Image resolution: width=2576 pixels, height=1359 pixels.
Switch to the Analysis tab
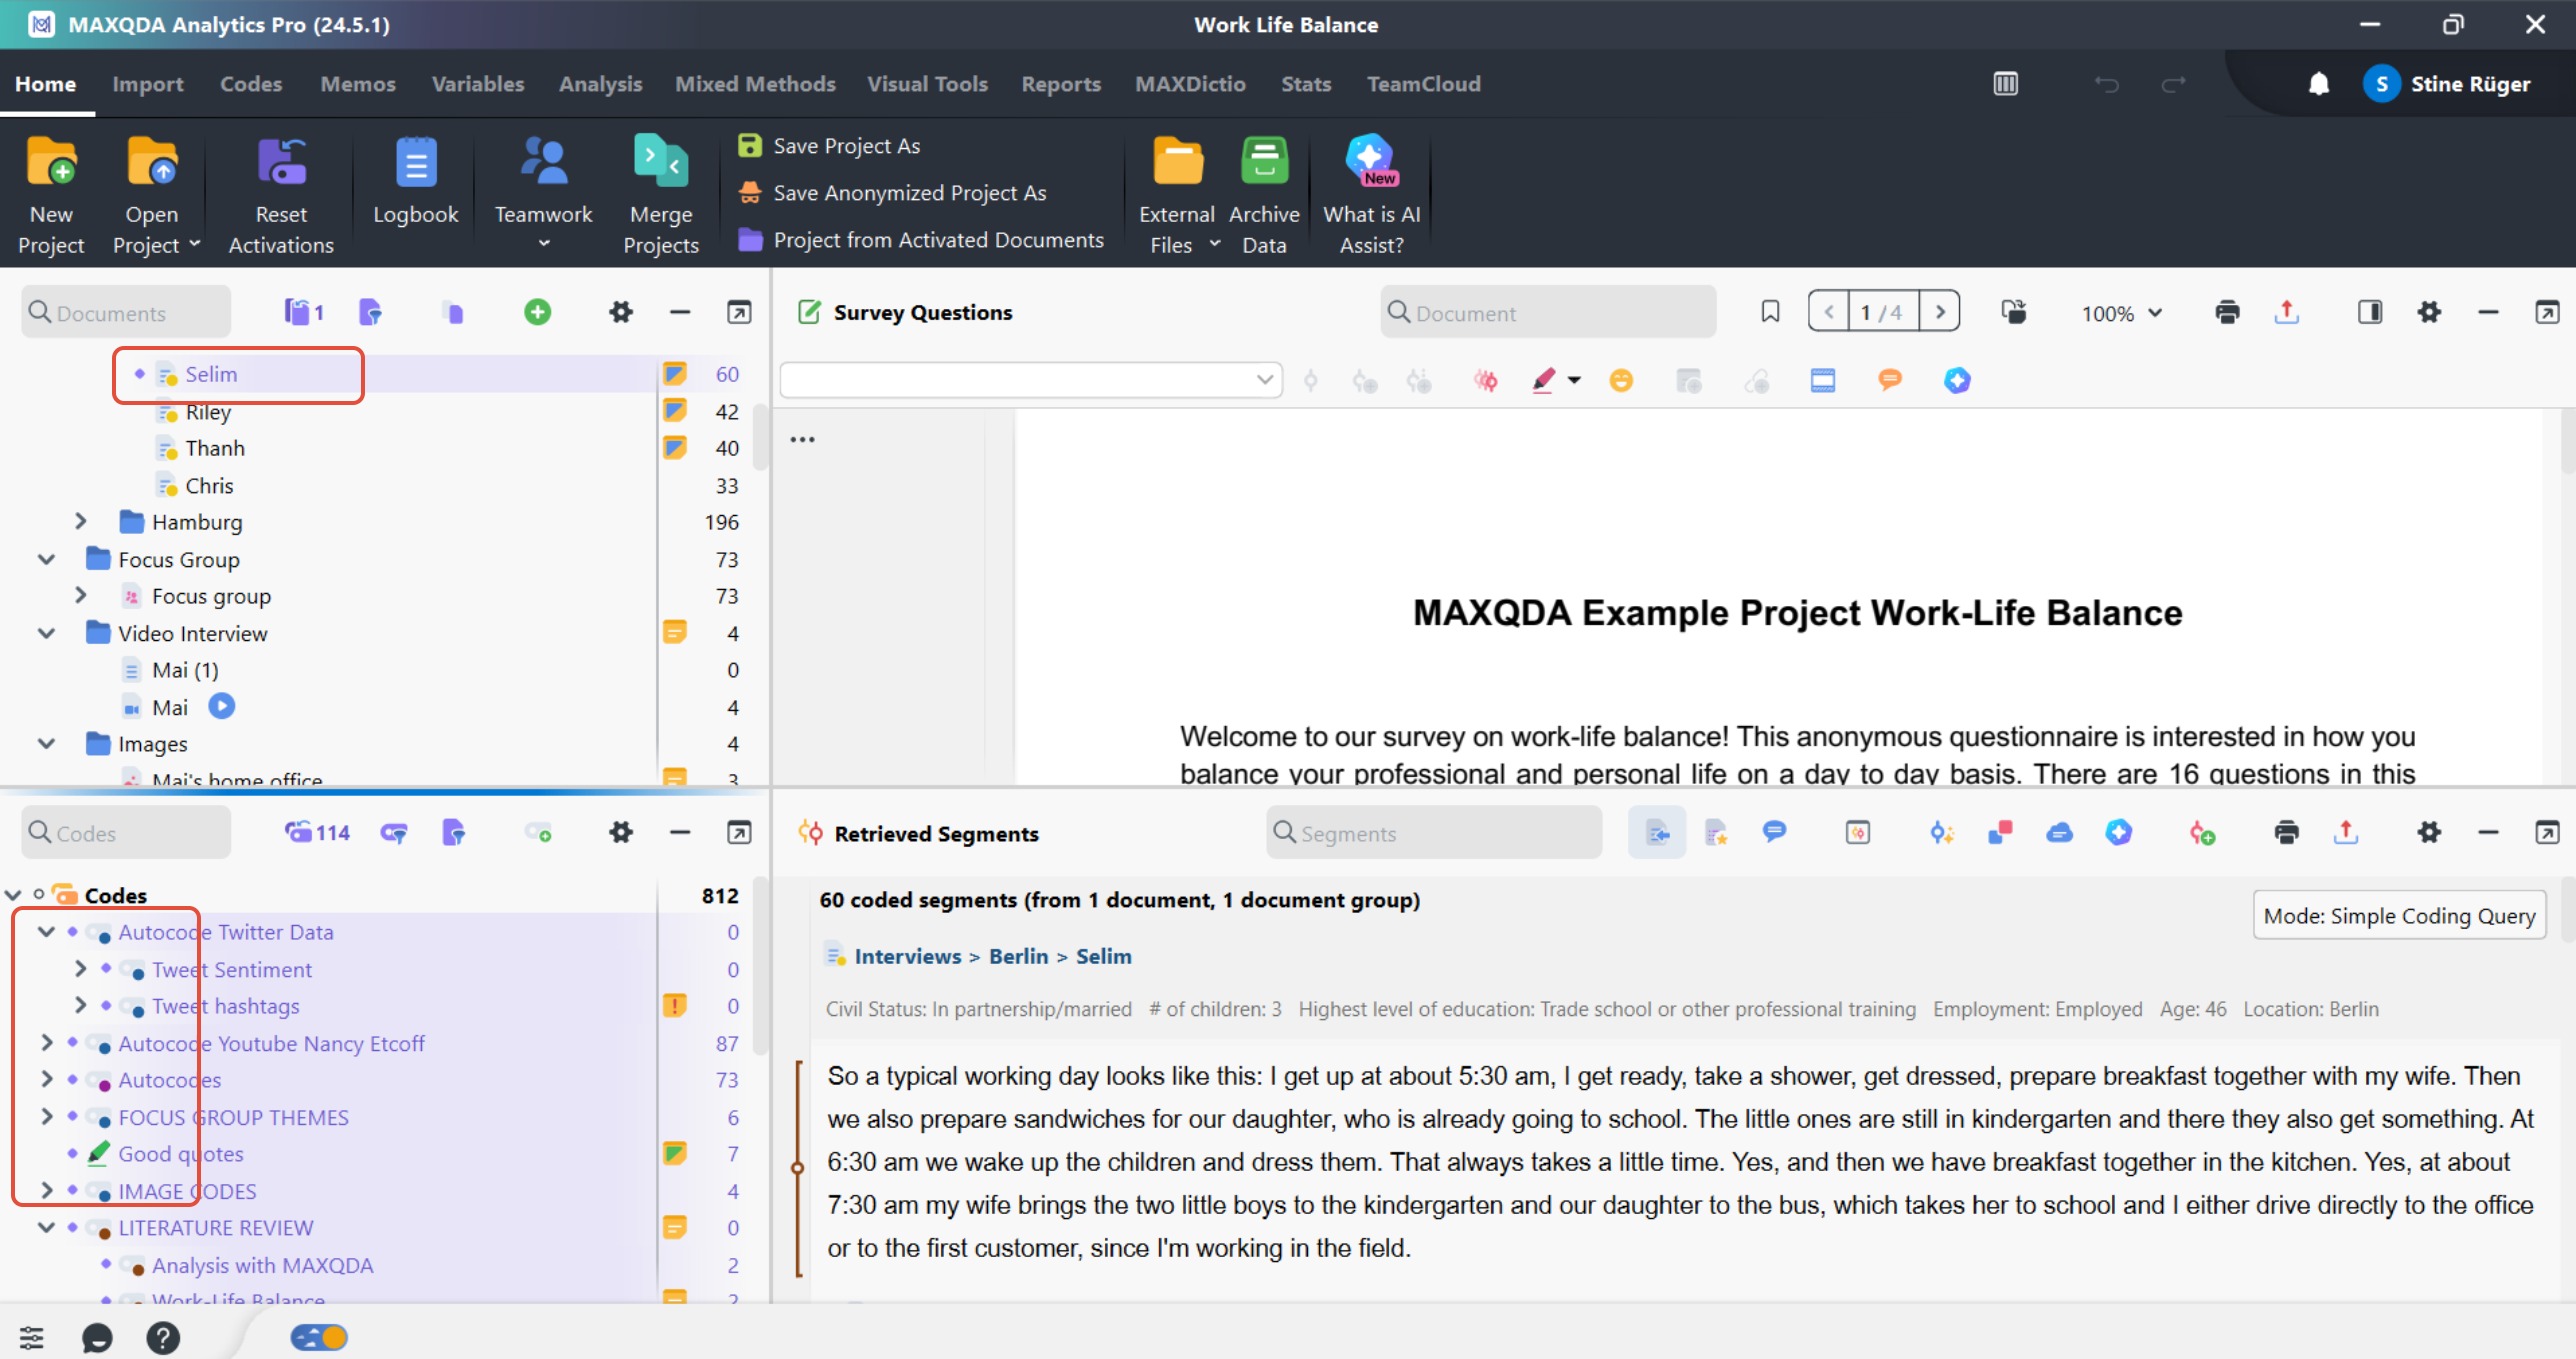coord(600,84)
